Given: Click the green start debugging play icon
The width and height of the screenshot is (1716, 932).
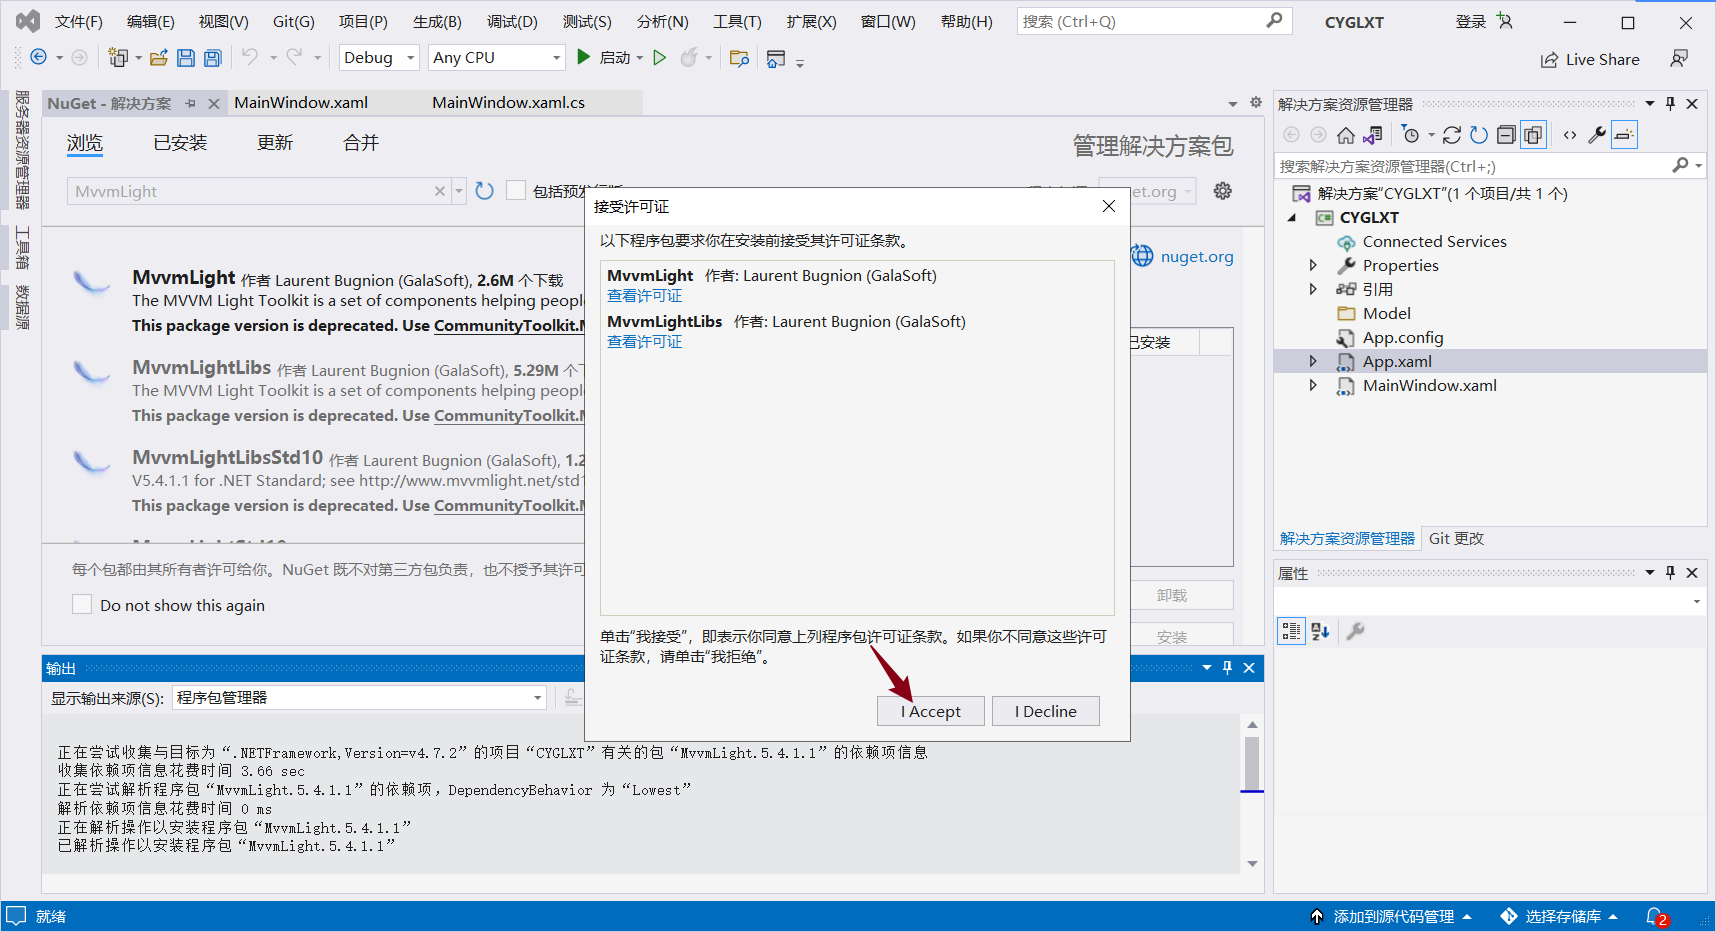Looking at the screenshot, I should [x=584, y=58].
